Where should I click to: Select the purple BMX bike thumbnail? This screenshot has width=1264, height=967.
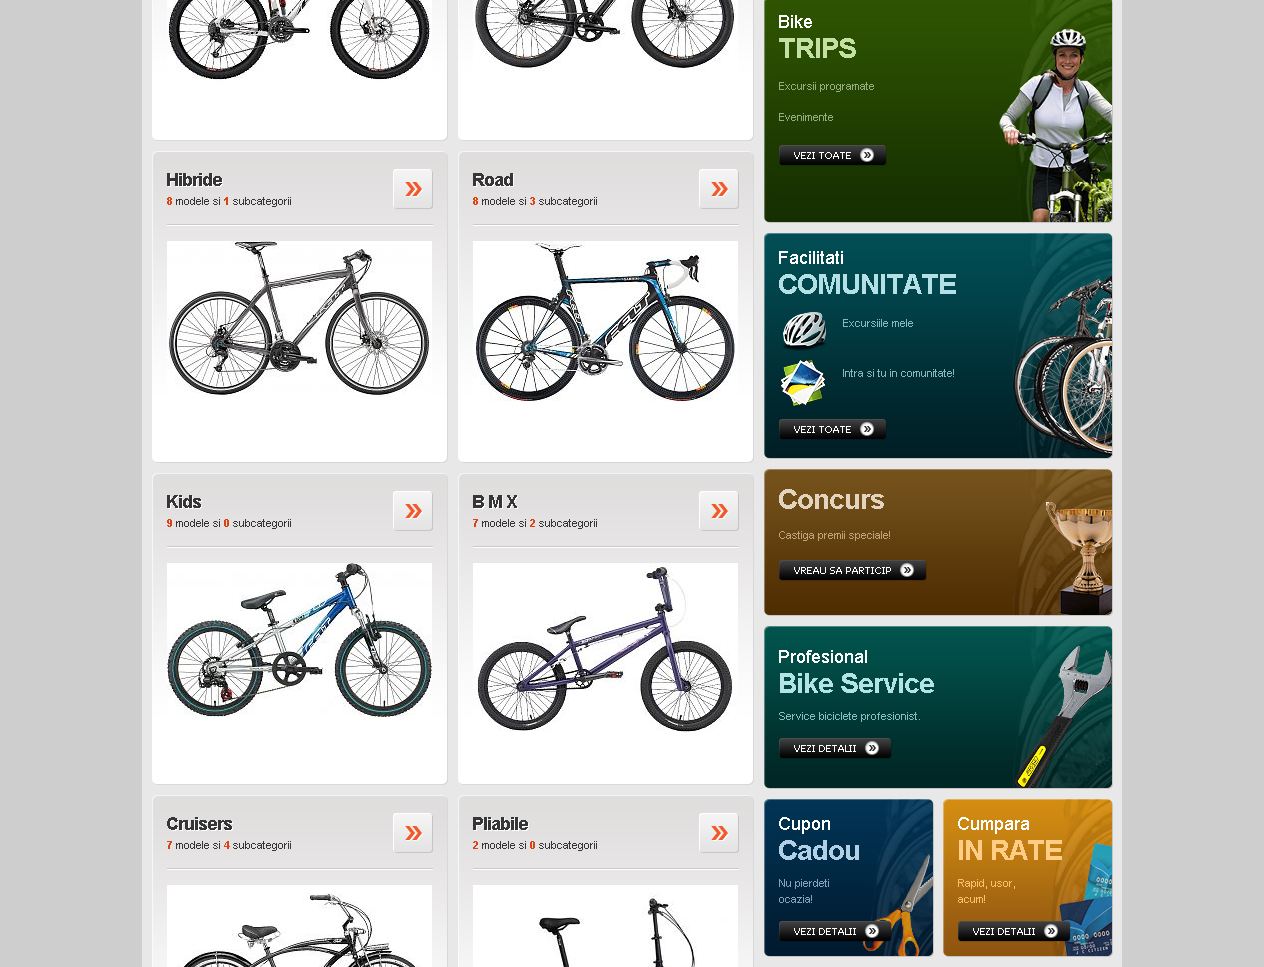click(x=605, y=648)
